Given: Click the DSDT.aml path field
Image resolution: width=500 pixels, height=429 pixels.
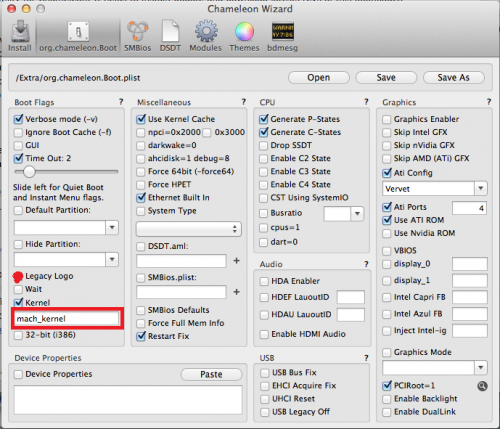Looking at the screenshot, I should pos(181,261).
